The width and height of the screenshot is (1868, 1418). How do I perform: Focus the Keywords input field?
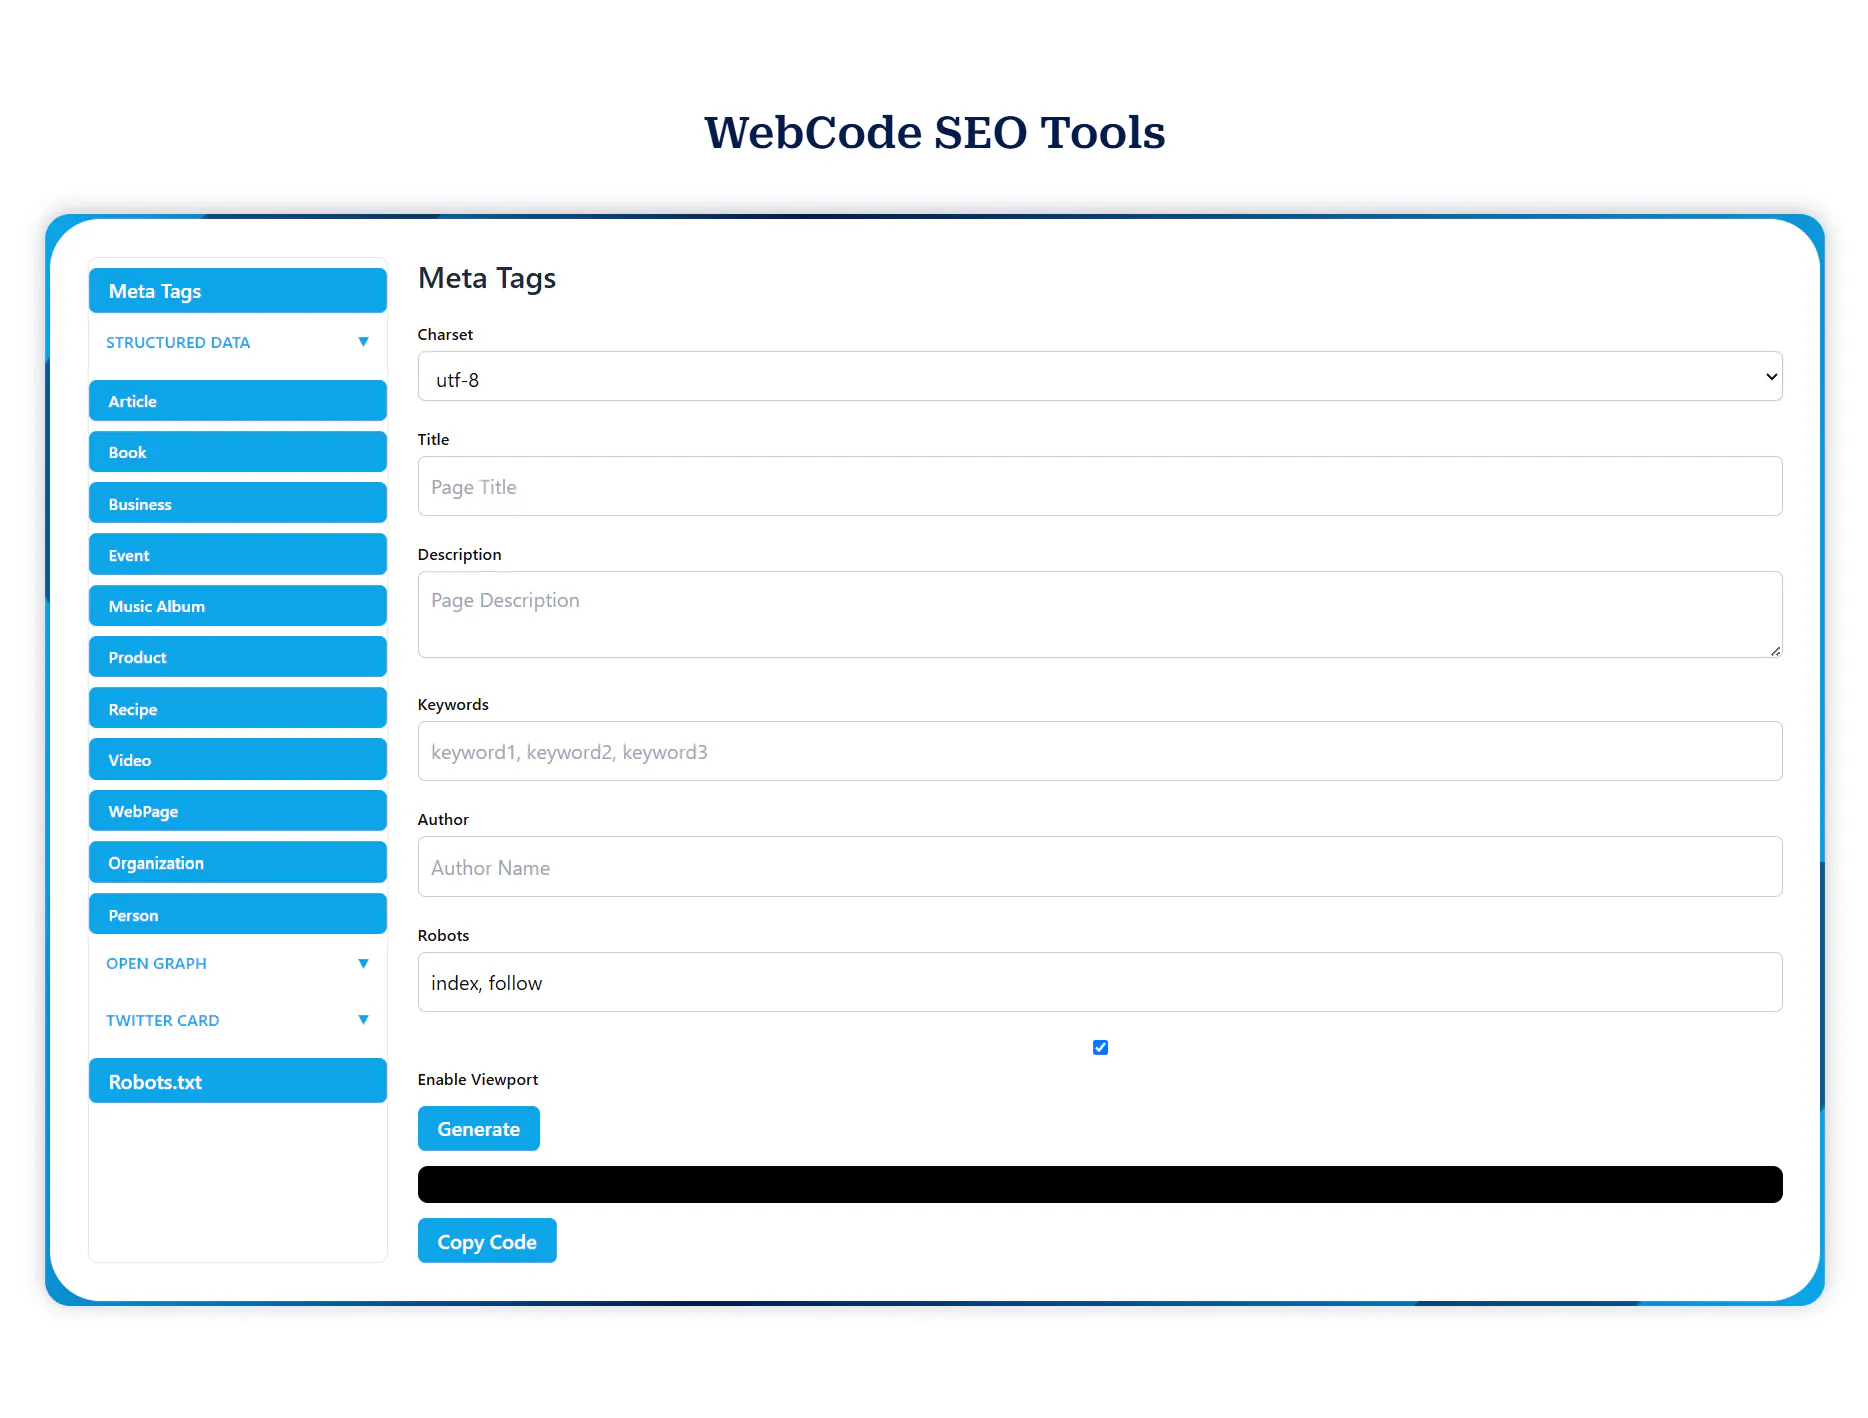pyautogui.click(x=1100, y=752)
